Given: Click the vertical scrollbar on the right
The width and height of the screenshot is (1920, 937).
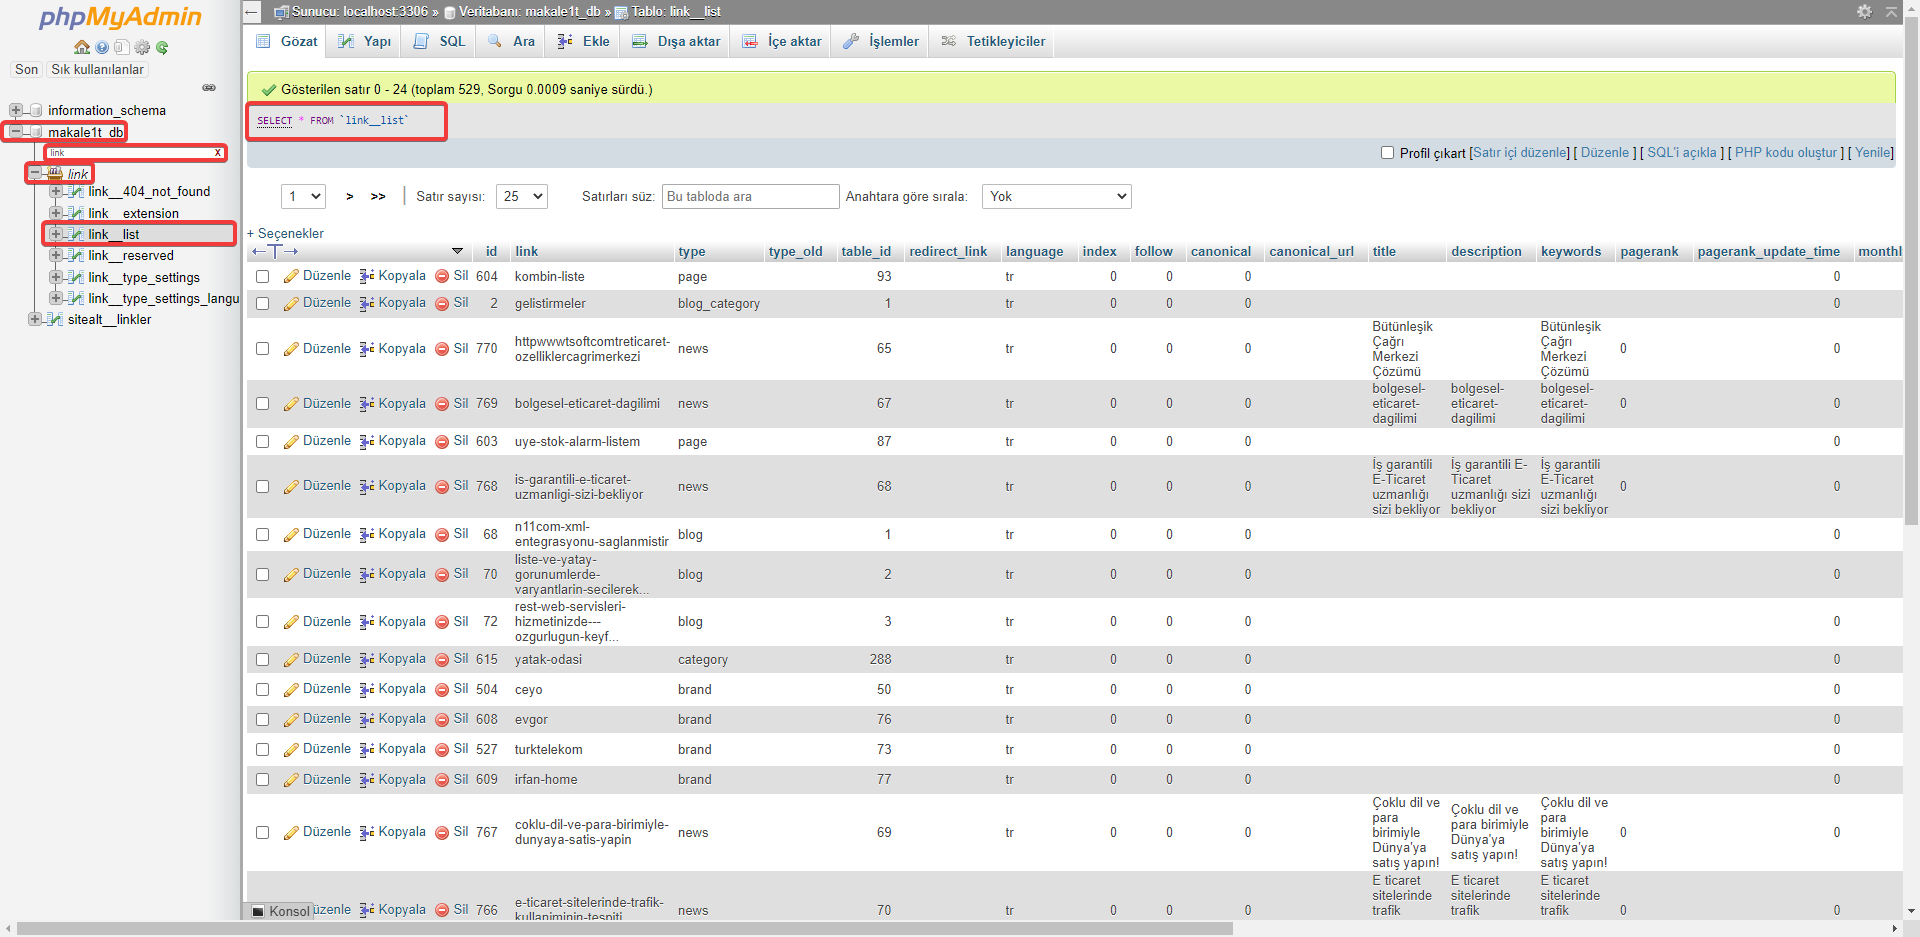Looking at the screenshot, I should click(x=1912, y=270).
